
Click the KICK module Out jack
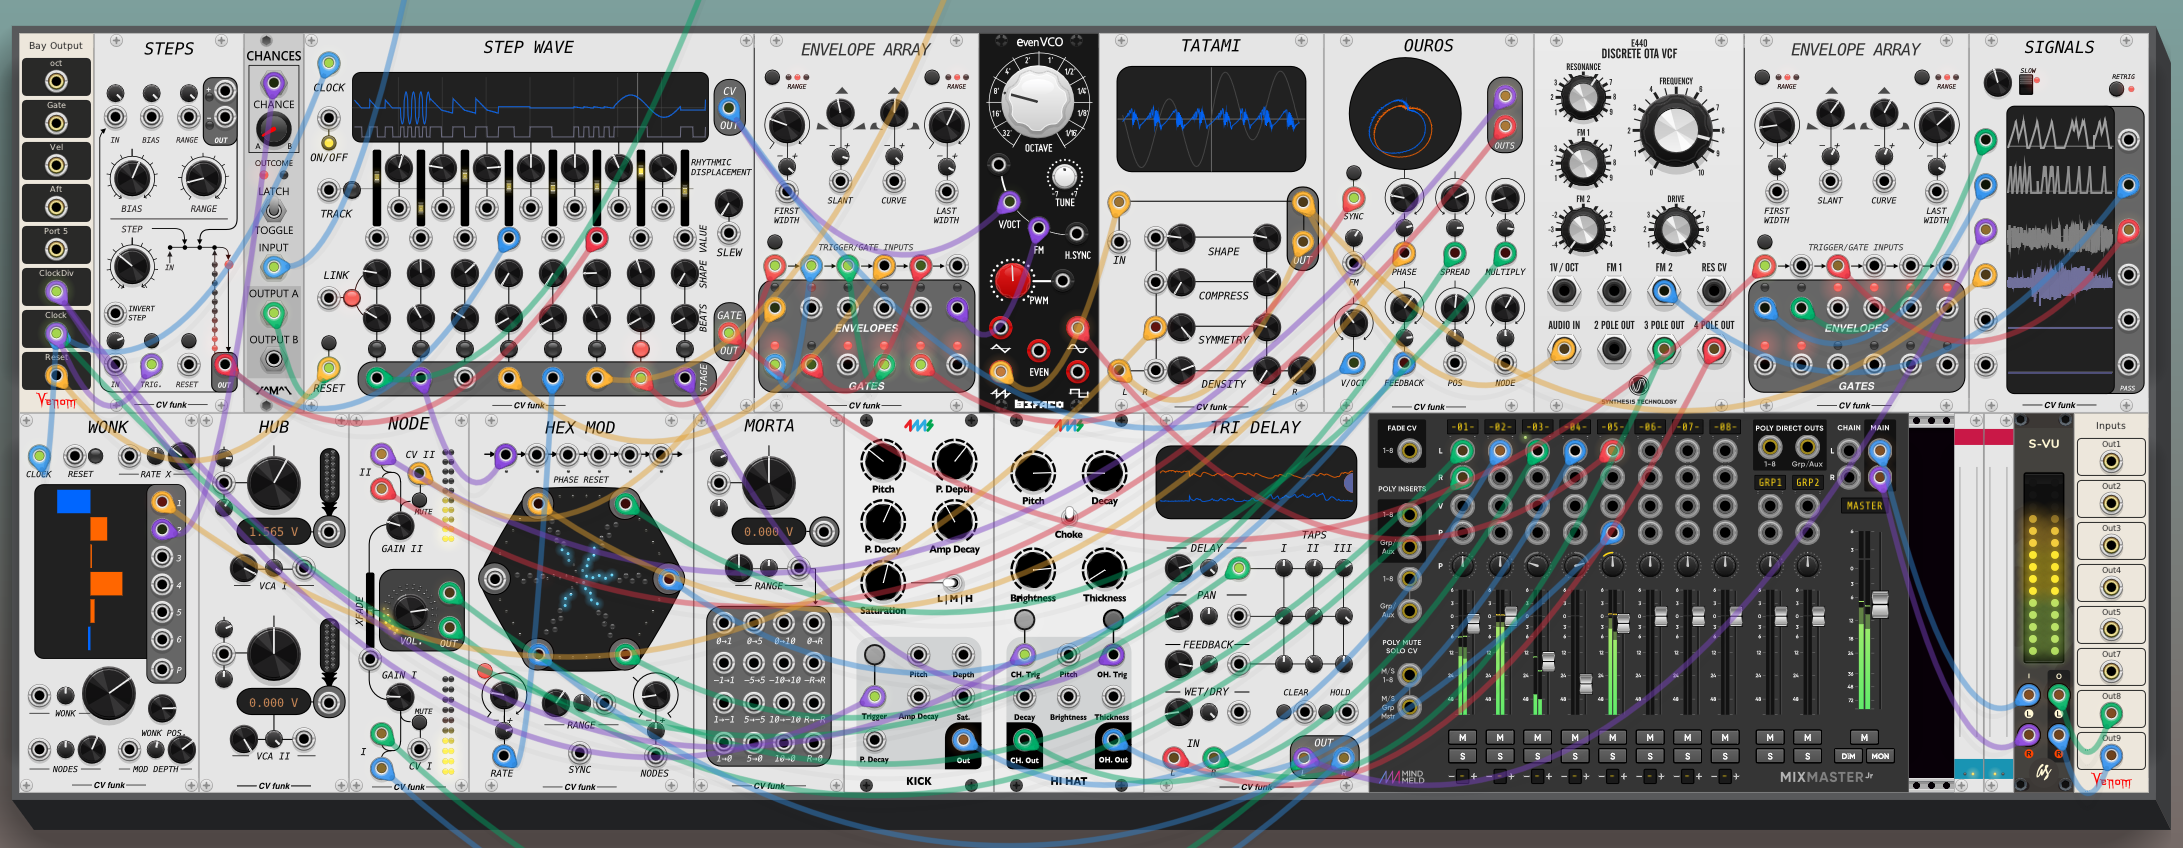963,741
